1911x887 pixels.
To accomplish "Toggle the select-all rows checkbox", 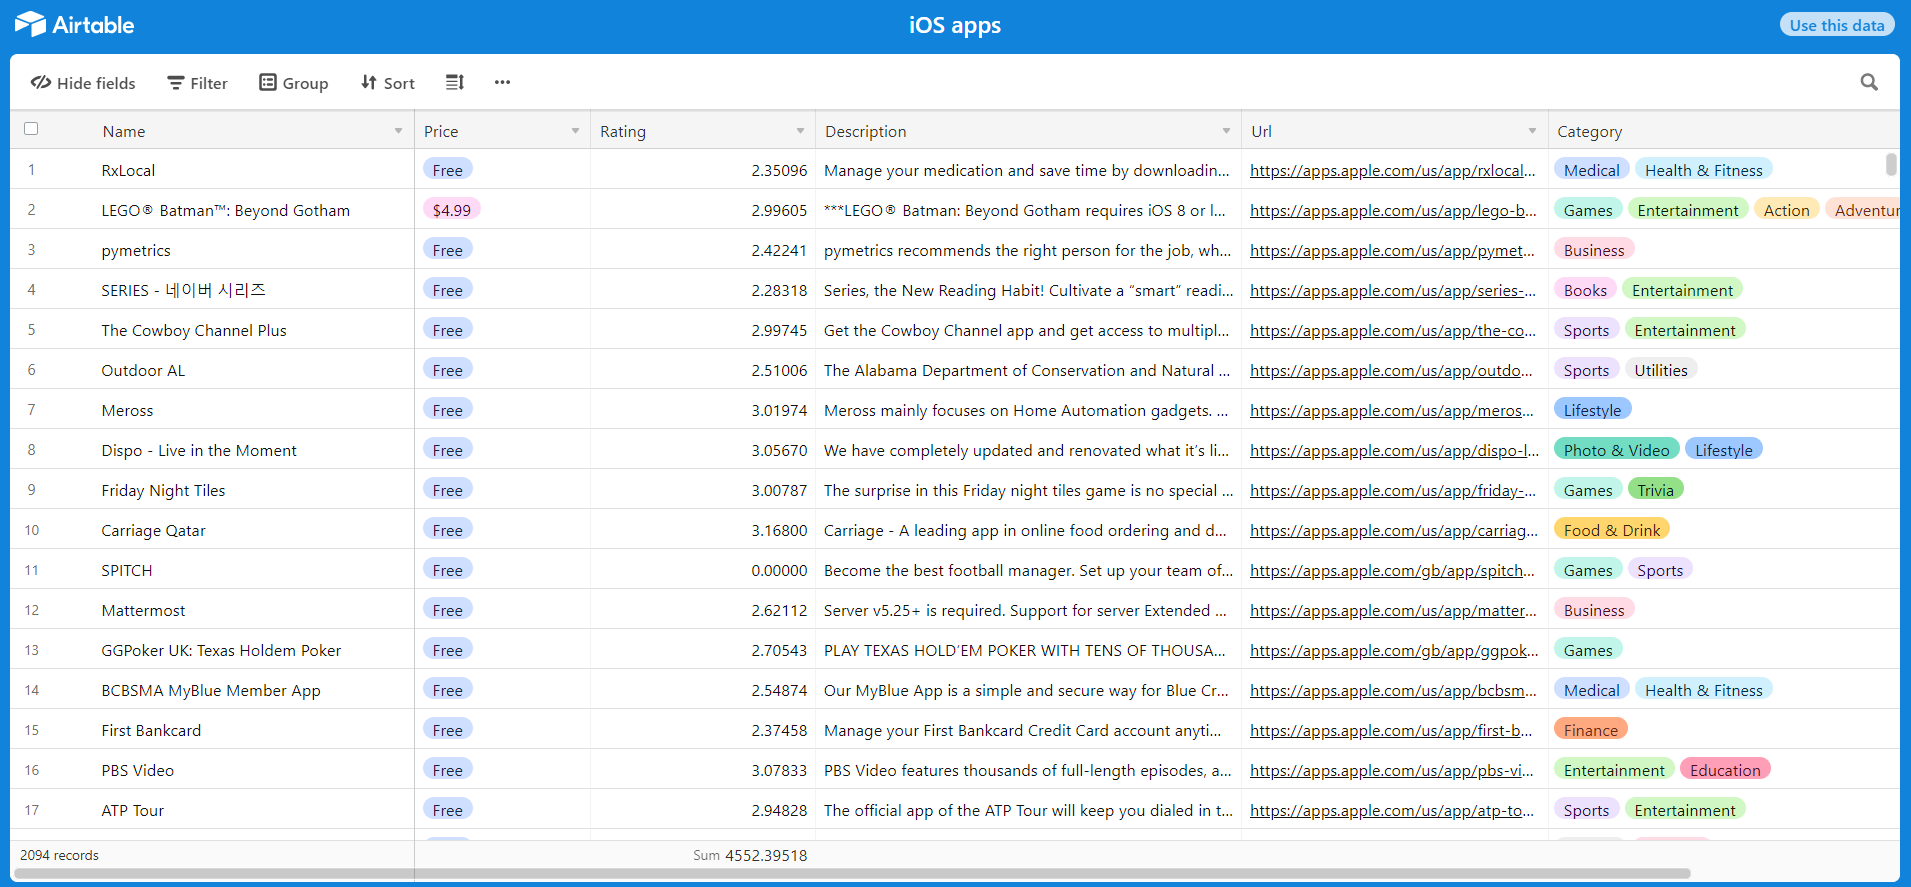I will pyautogui.click(x=31, y=129).
